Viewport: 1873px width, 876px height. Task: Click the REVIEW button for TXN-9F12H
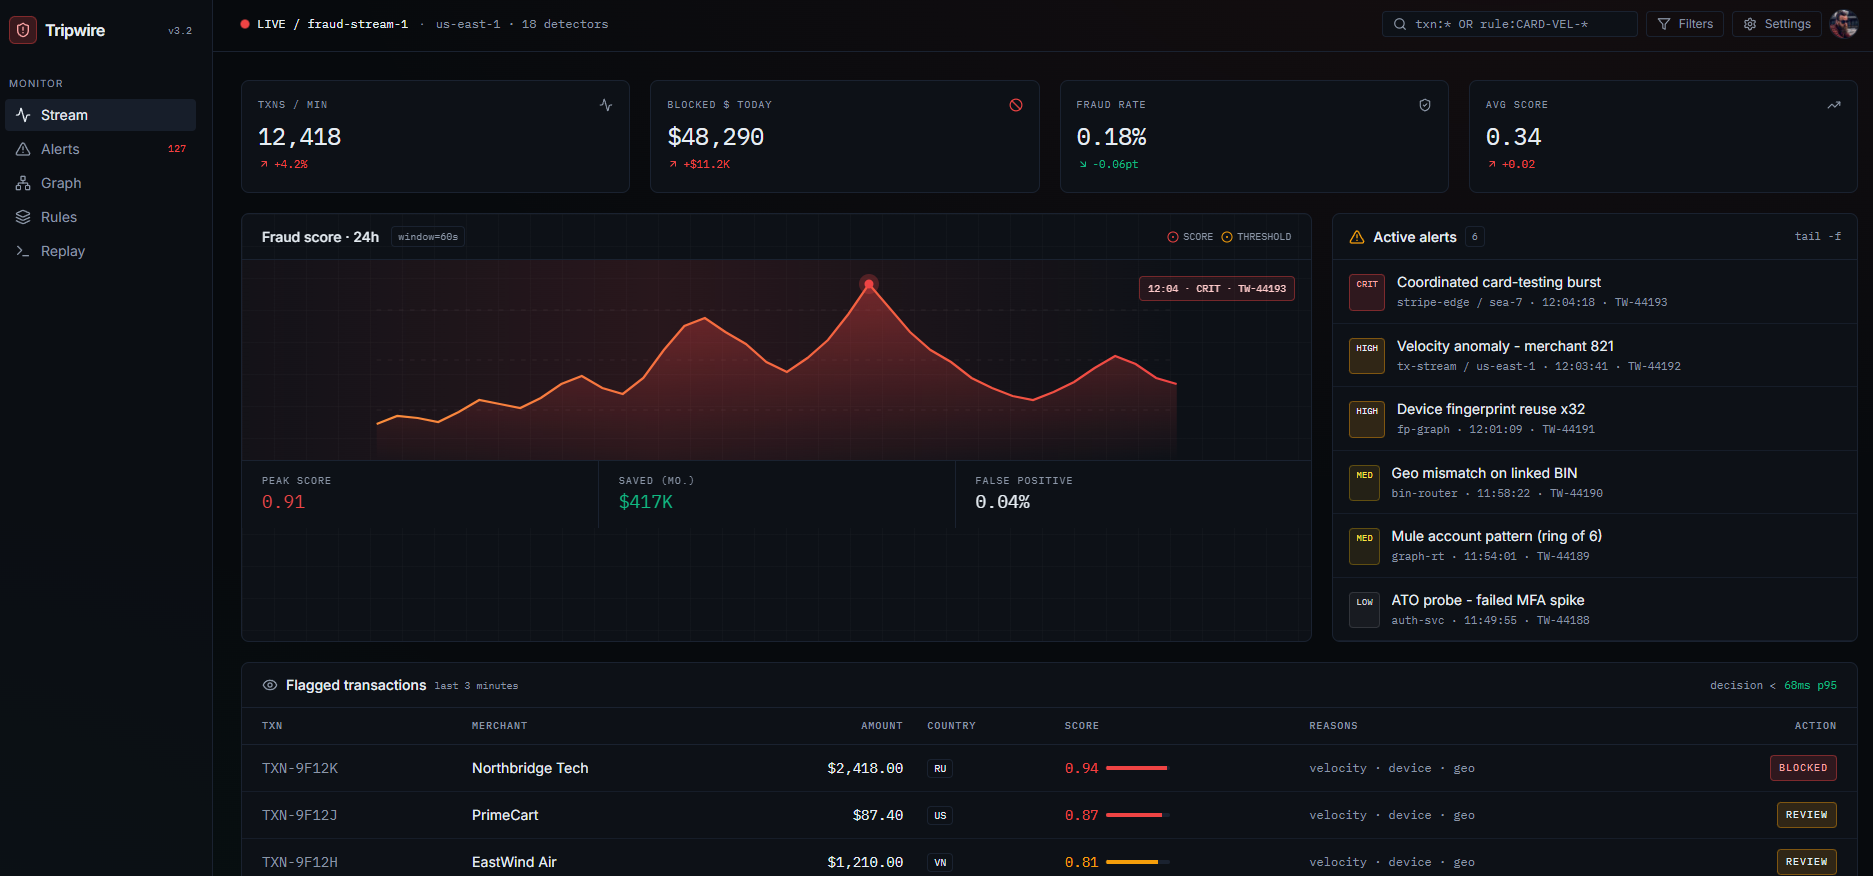[1807, 862]
